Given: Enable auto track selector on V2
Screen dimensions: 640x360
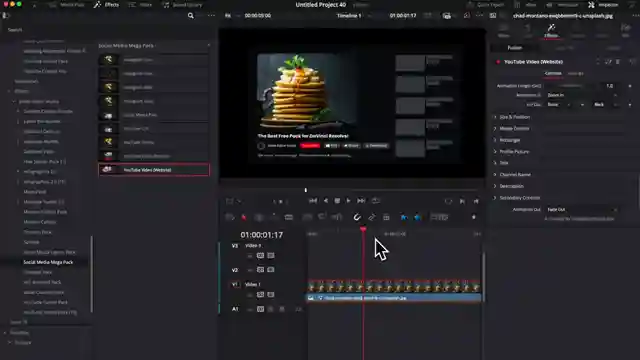Looking at the screenshot, I should pos(260,270).
